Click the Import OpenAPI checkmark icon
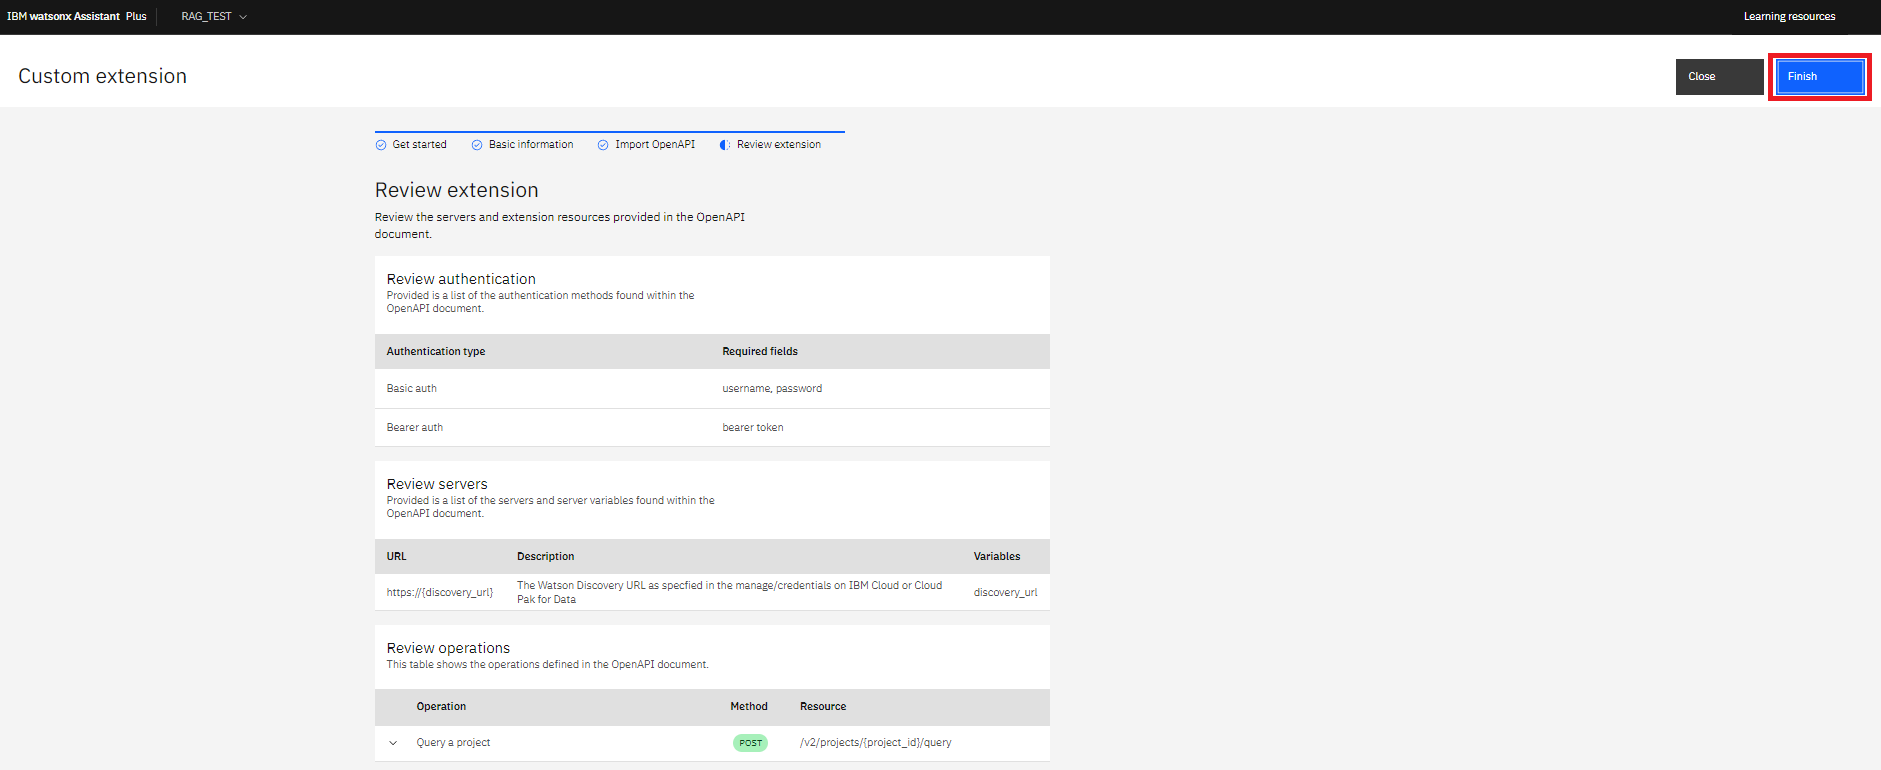Image resolution: width=1881 pixels, height=770 pixels. coord(603,145)
